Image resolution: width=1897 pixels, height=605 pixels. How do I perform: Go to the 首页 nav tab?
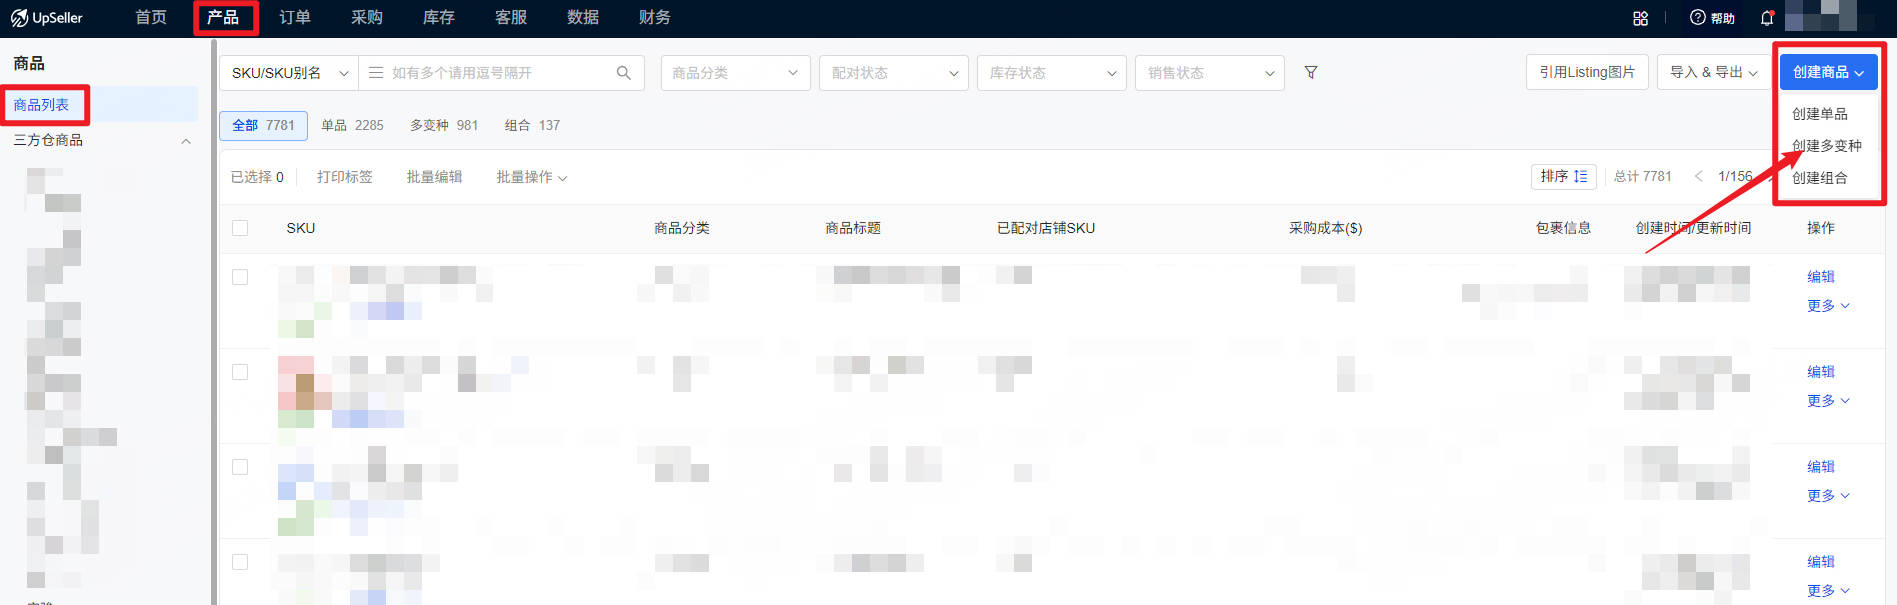click(151, 18)
